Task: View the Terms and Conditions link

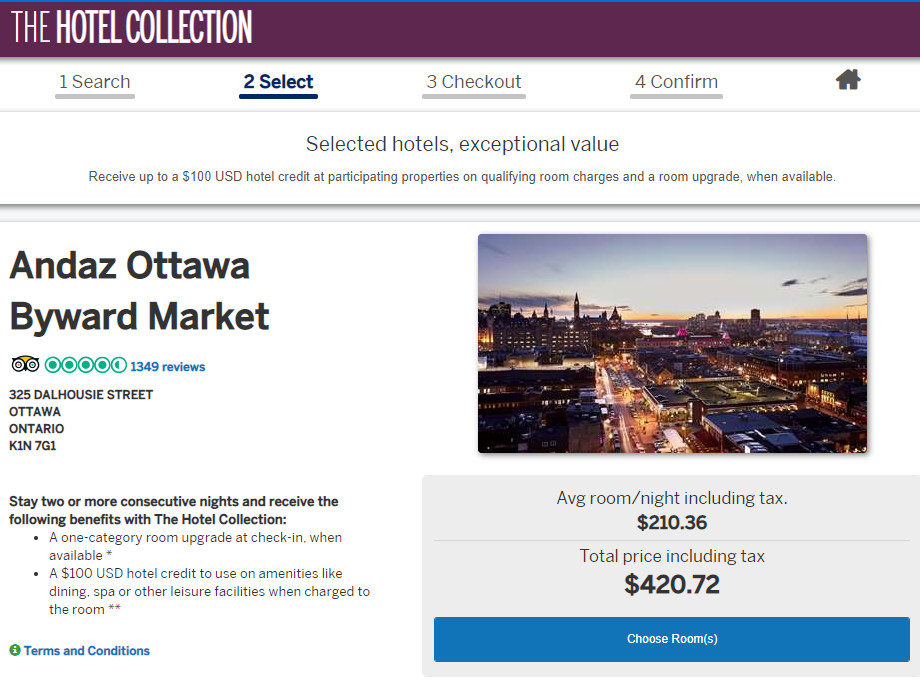Action: [86, 651]
